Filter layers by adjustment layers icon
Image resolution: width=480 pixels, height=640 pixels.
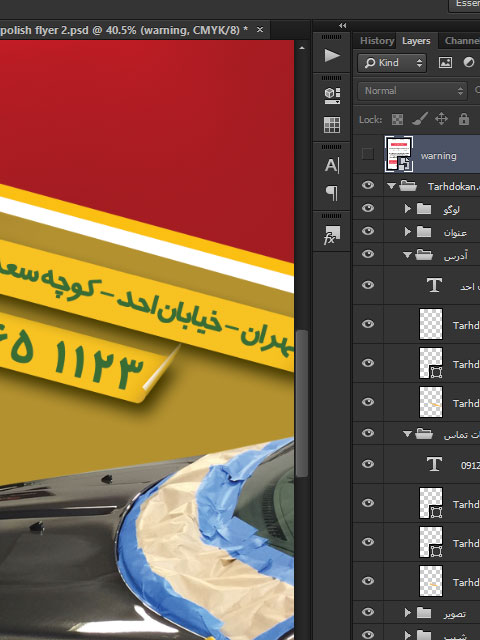click(x=469, y=62)
